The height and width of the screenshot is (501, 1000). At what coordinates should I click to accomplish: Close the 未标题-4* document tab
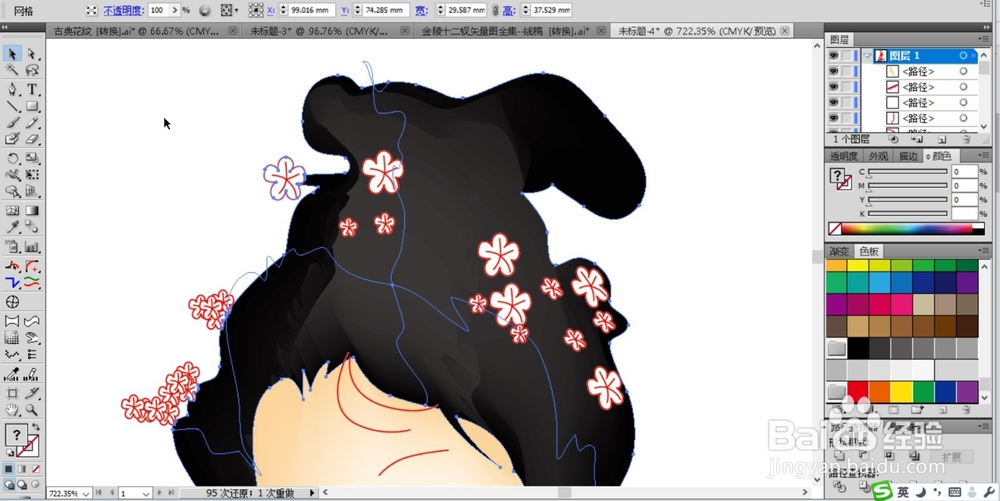click(784, 31)
